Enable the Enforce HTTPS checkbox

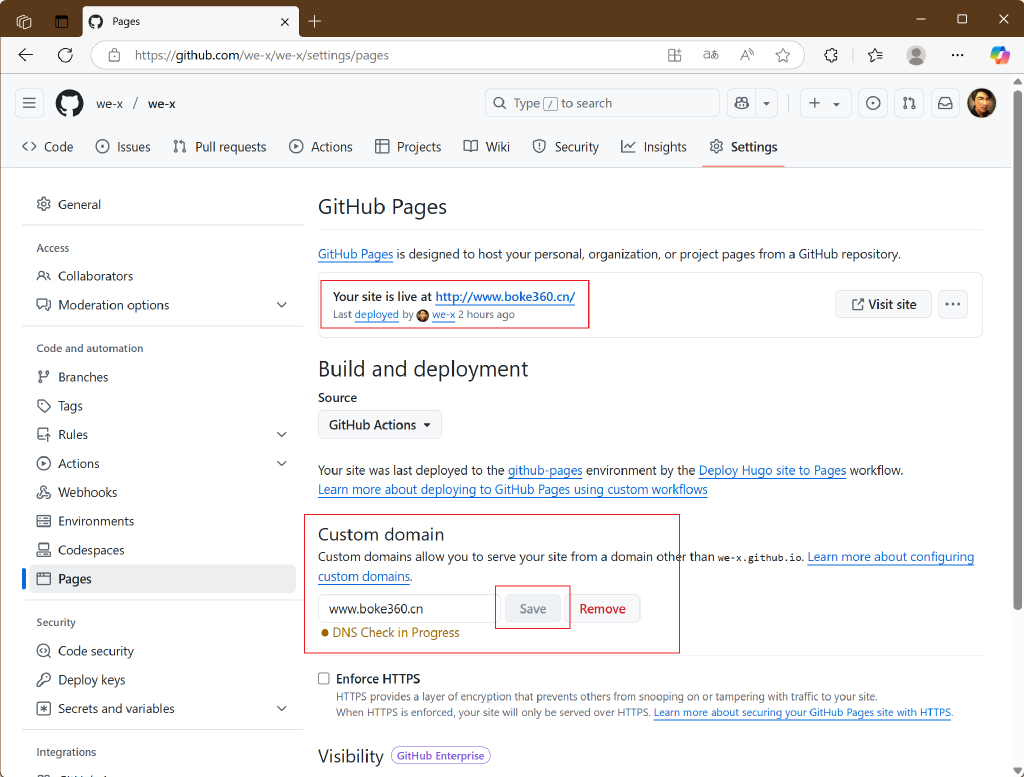pos(323,678)
